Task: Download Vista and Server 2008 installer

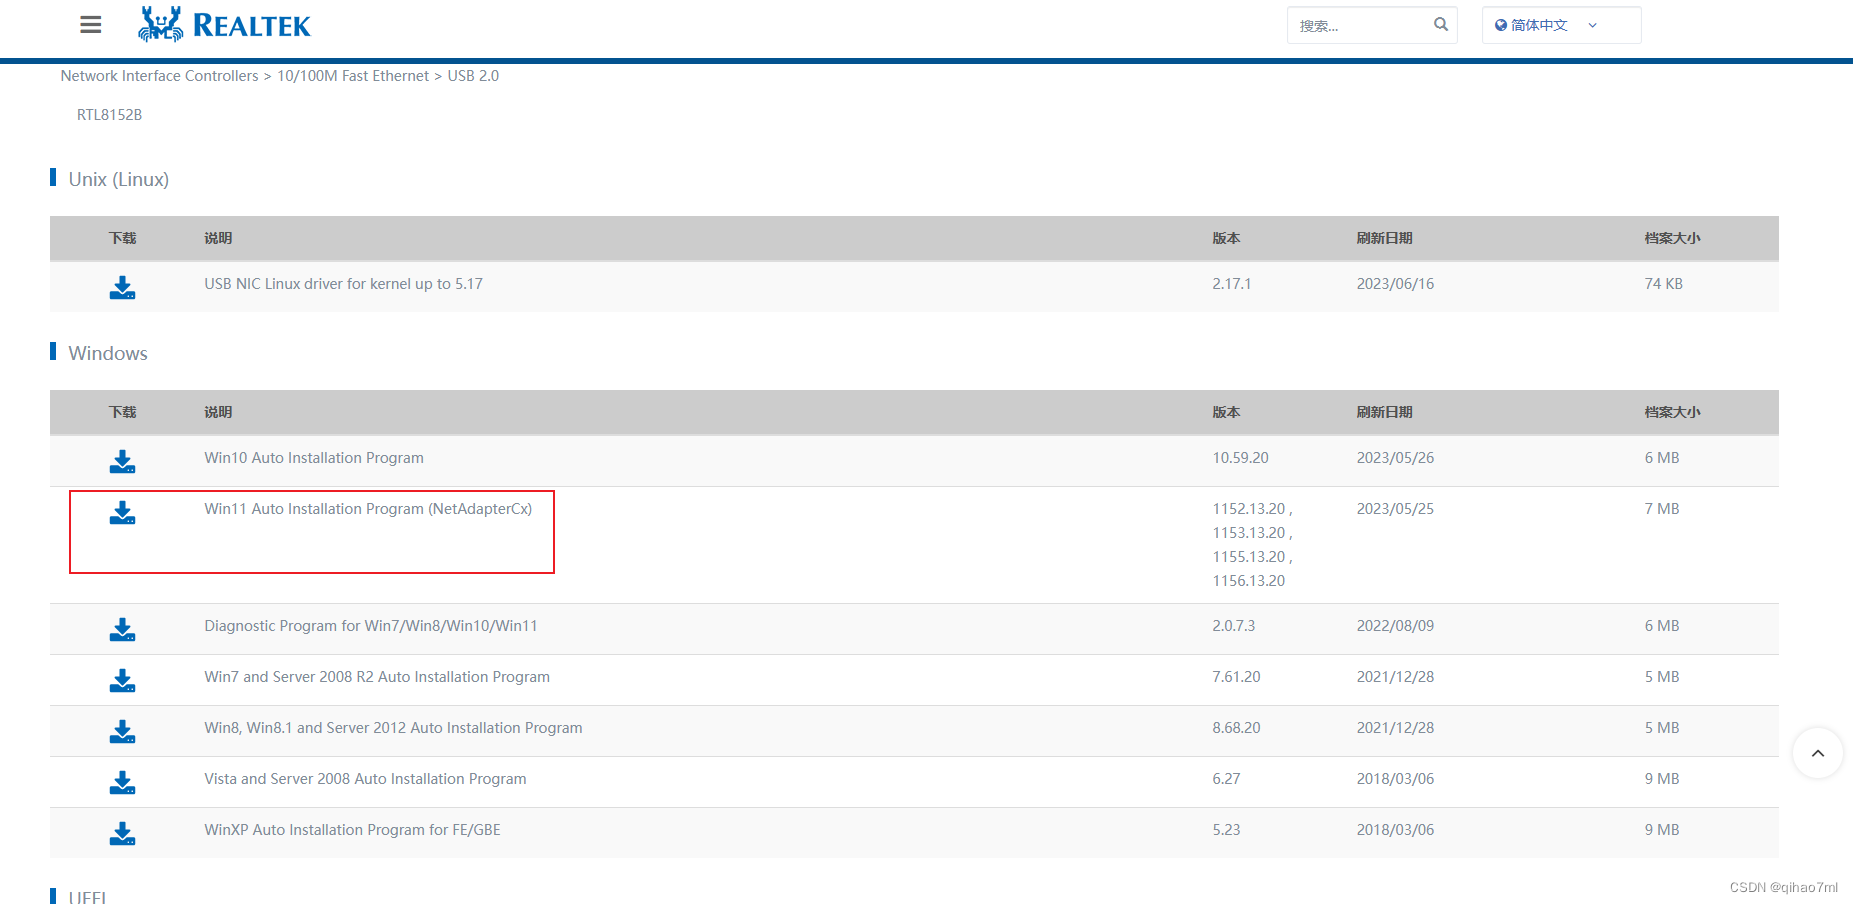Action: [x=122, y=783]
